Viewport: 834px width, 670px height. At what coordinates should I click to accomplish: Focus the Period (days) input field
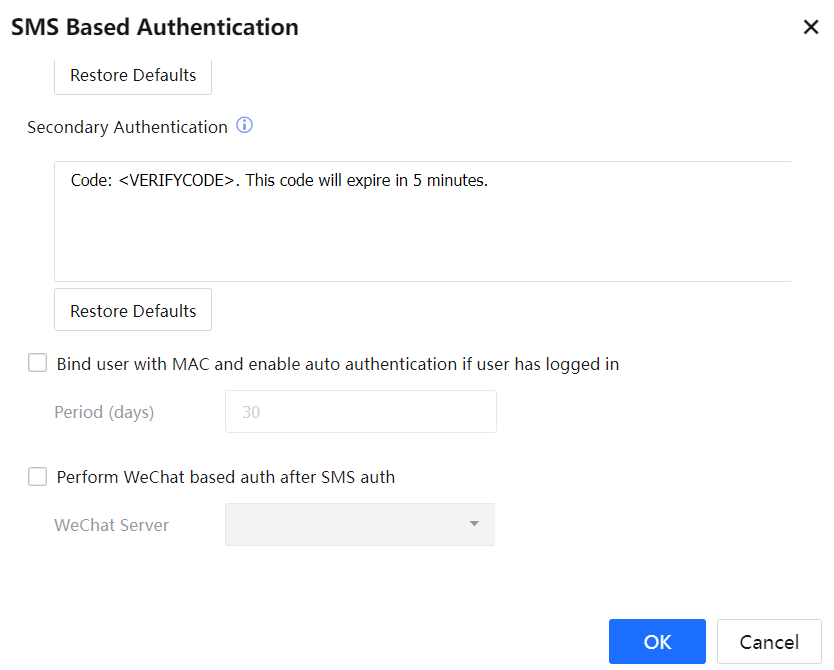tap(360, 412)
